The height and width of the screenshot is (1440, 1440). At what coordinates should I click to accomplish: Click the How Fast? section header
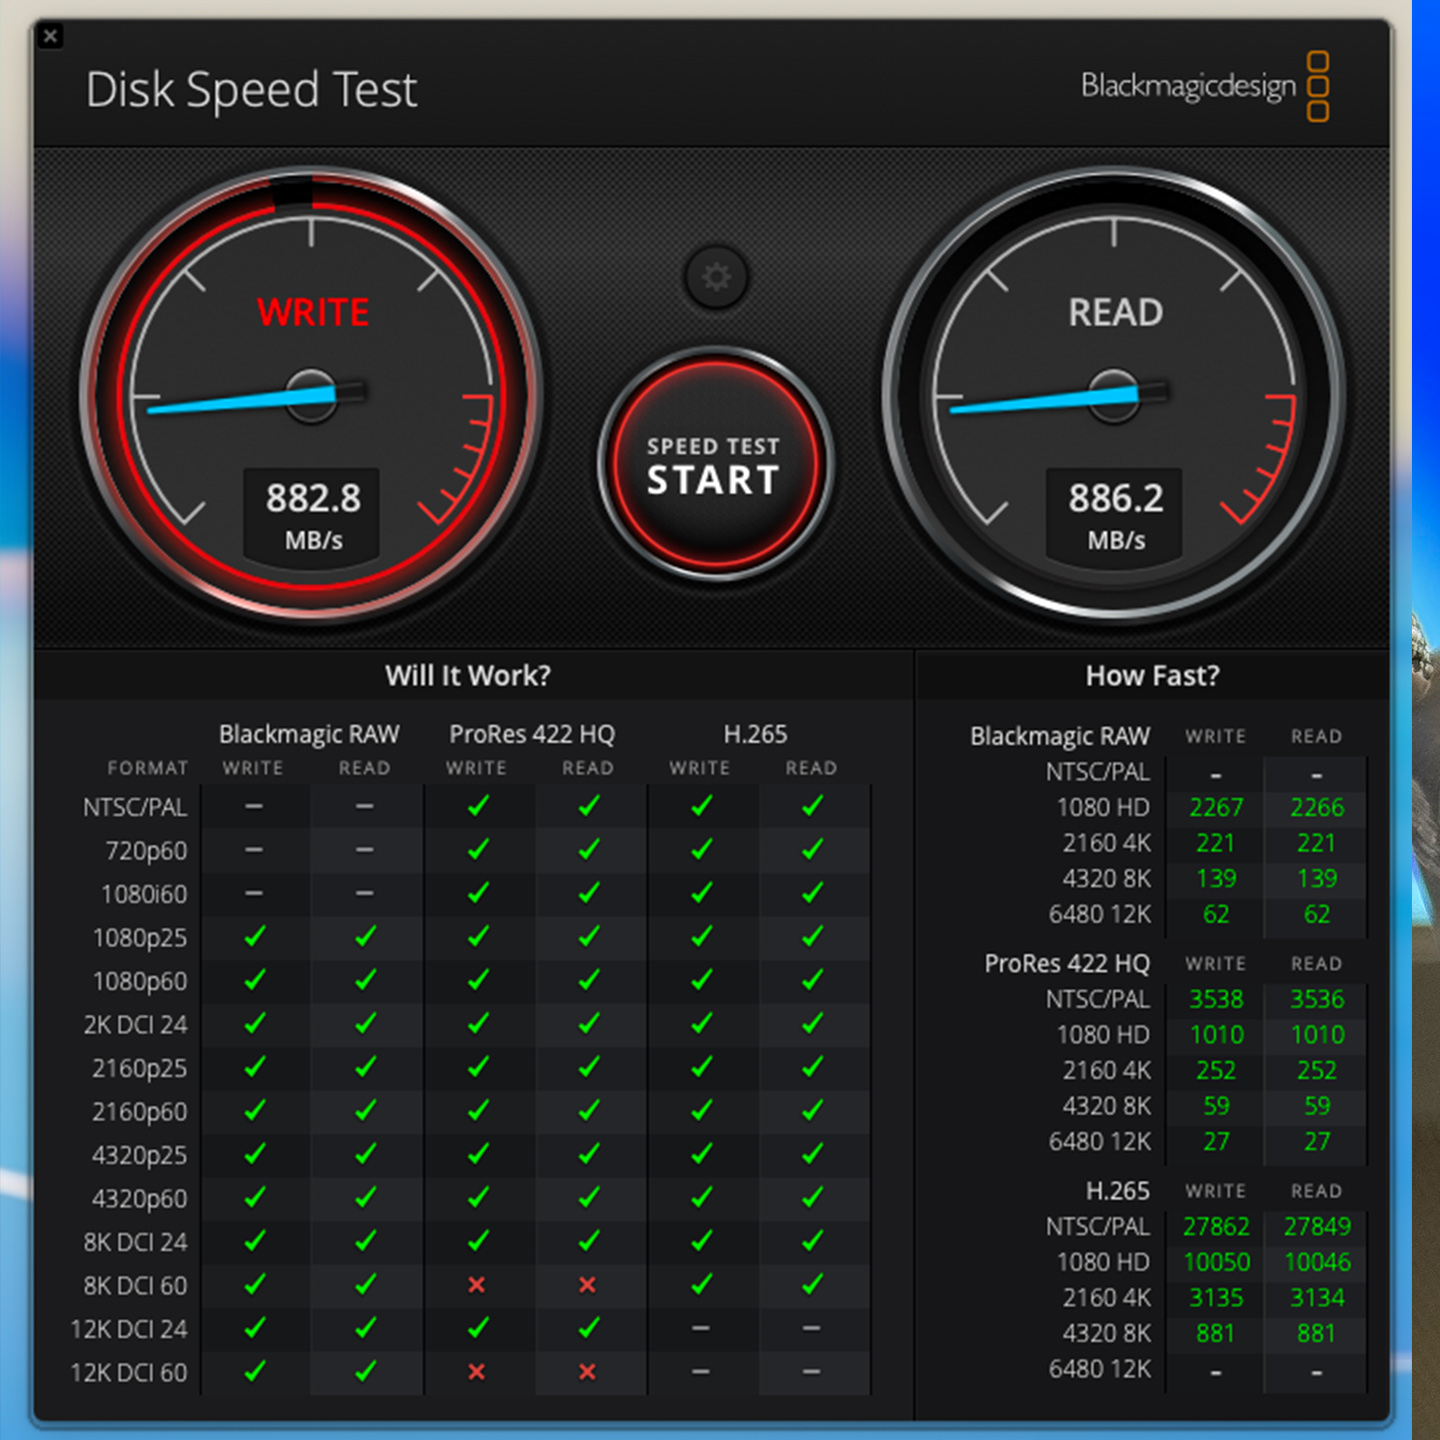pos(1152,675)
